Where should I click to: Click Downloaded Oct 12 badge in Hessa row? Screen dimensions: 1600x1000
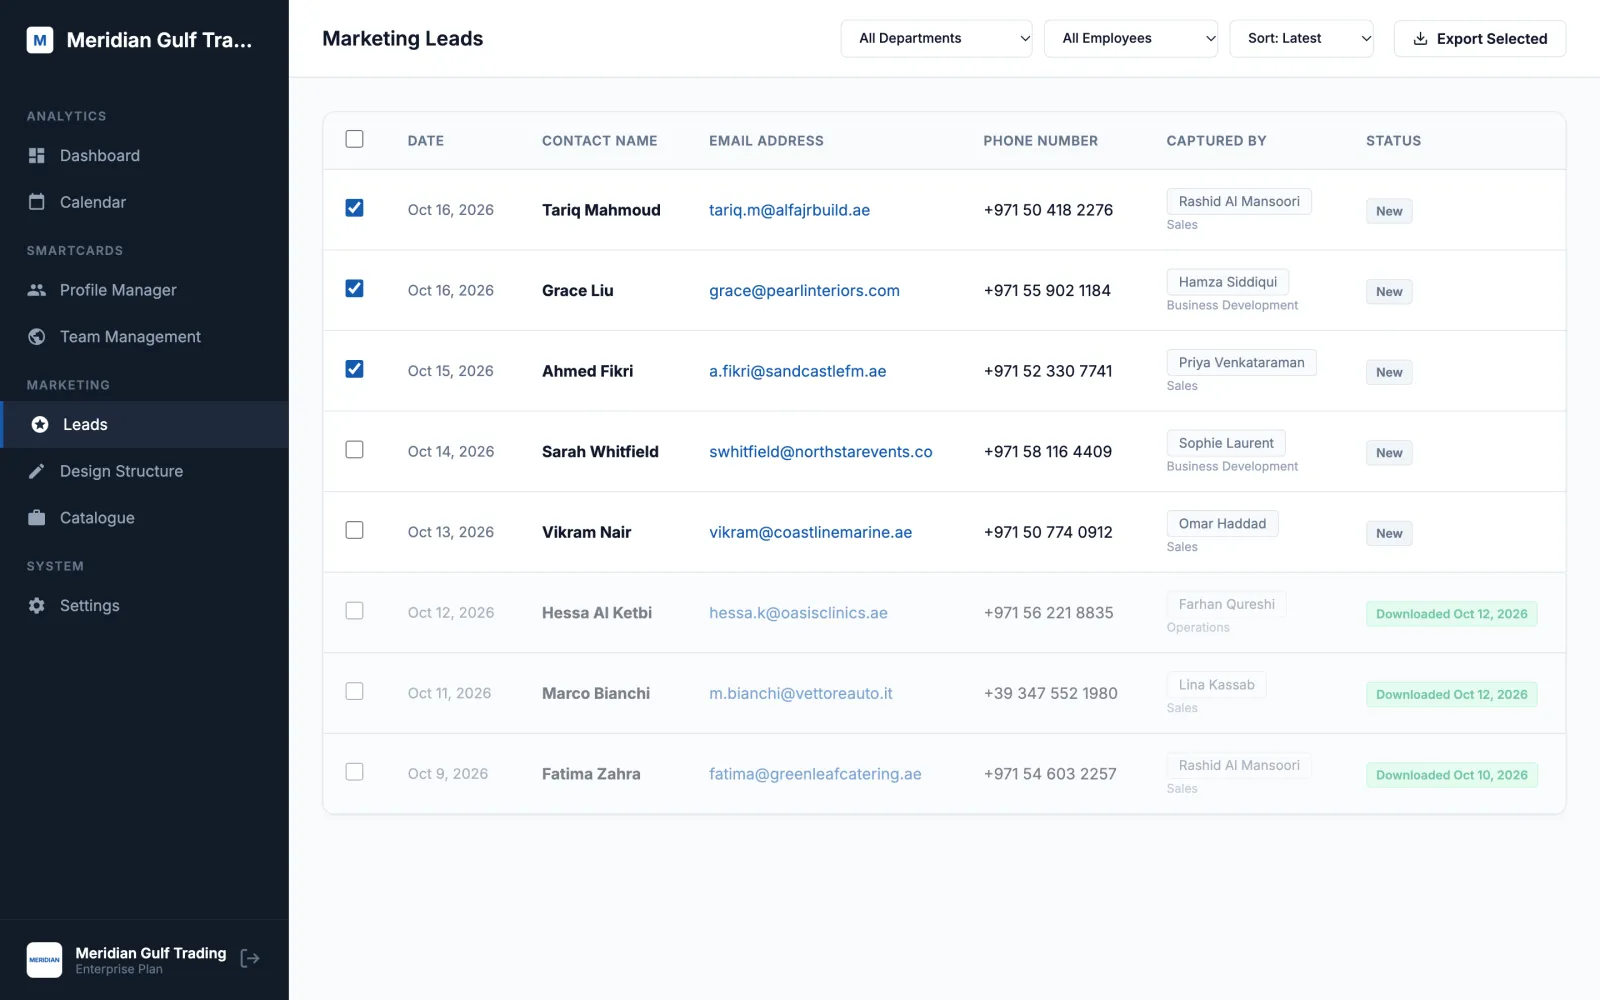click(1452, 614)
